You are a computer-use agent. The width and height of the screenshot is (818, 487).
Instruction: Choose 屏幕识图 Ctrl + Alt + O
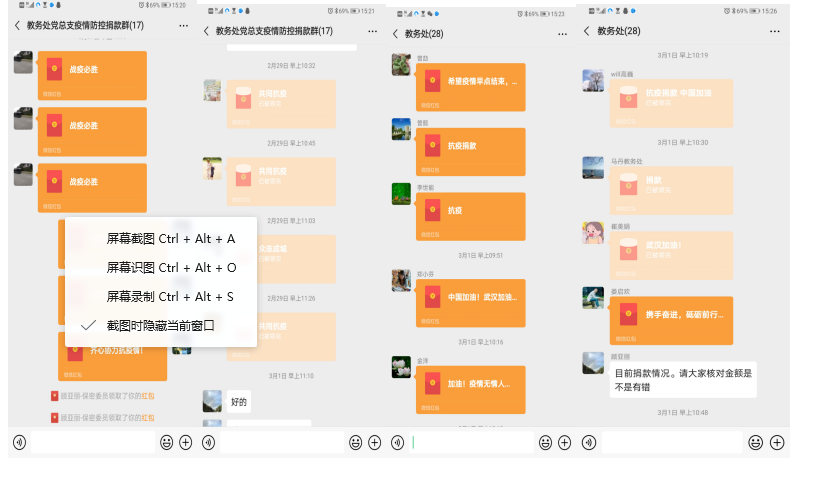pos(171,268)
